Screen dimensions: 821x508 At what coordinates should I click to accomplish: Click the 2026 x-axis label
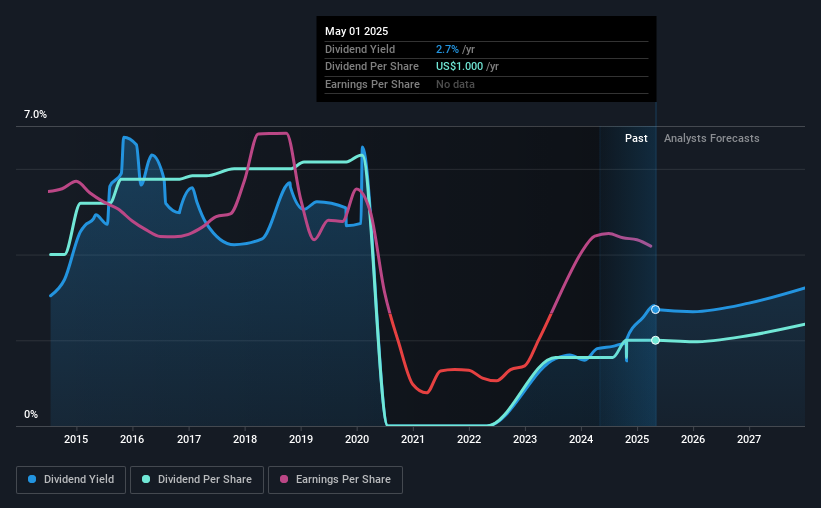pos(693,439)
